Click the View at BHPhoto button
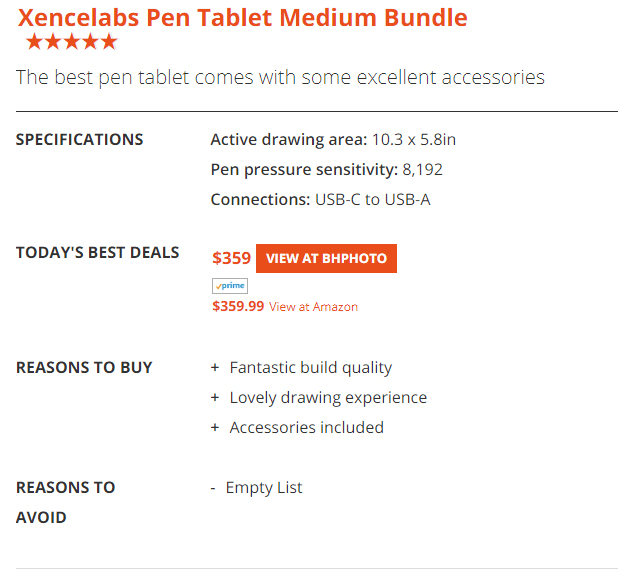This screenshot has width=626, height=581. 326,258
